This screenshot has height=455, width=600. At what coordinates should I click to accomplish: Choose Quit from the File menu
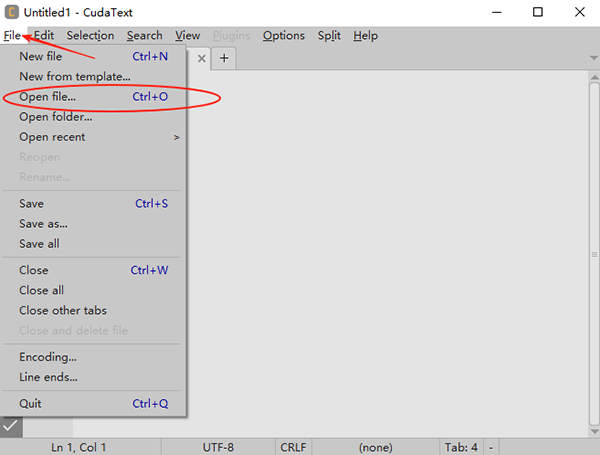[x=93, y=404]
